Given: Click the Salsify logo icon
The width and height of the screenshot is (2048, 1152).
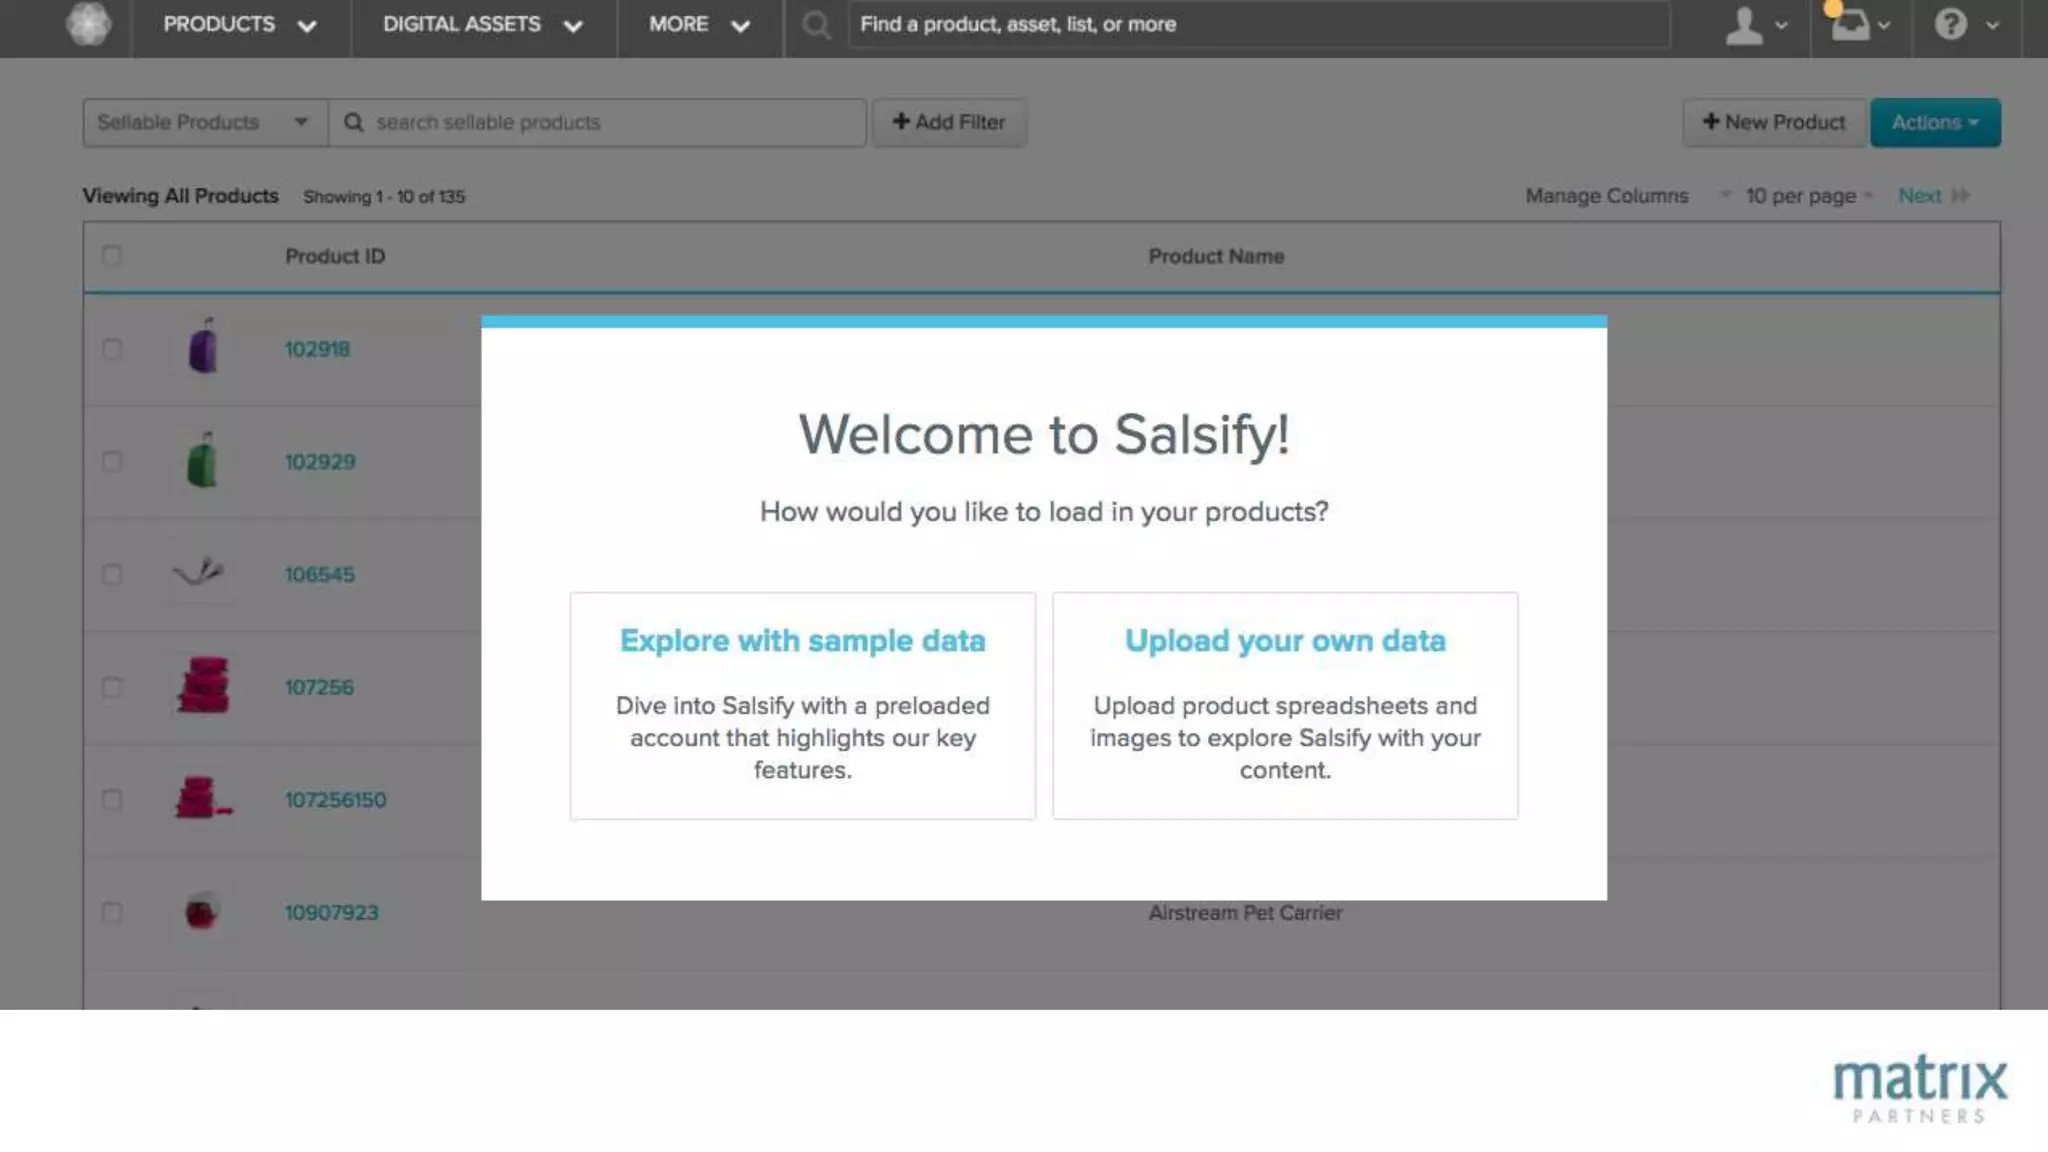Looking at the screenshot, I should [x=88, y=24].
